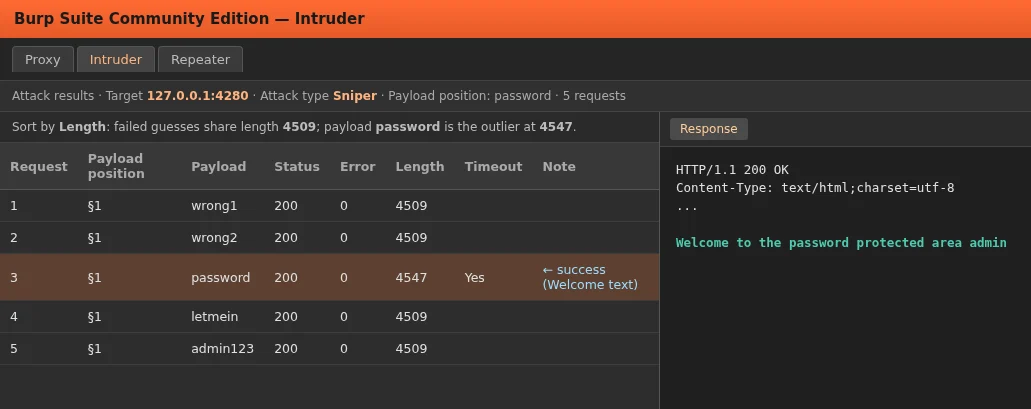This screenshot has height=409, width=1031.
Task: Click the HTTP/1.1 200 OK line
Action: click(732, 170)
